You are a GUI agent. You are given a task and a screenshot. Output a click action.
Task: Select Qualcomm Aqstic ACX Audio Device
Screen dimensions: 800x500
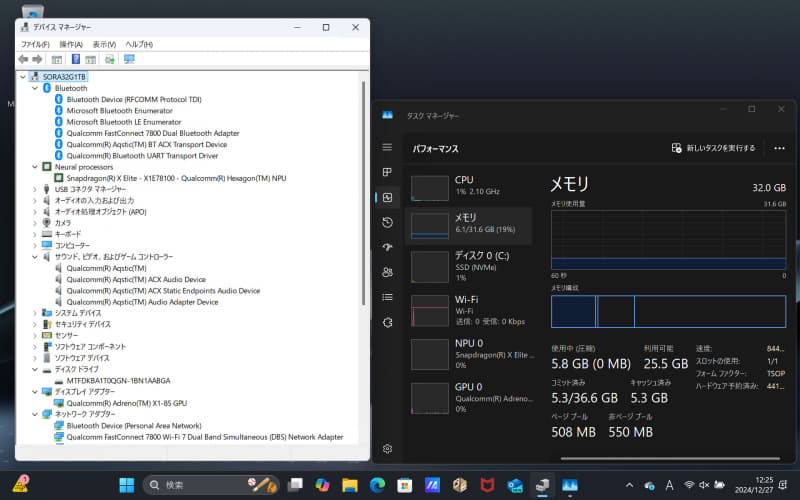[136, 280]
